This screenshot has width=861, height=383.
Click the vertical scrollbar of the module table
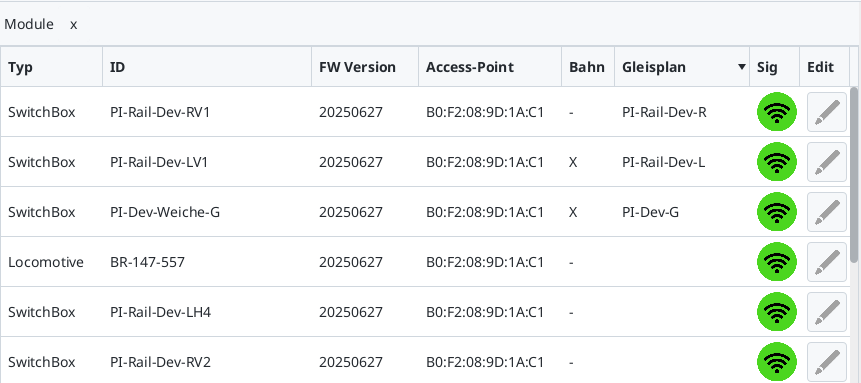[x=854, y=174]
